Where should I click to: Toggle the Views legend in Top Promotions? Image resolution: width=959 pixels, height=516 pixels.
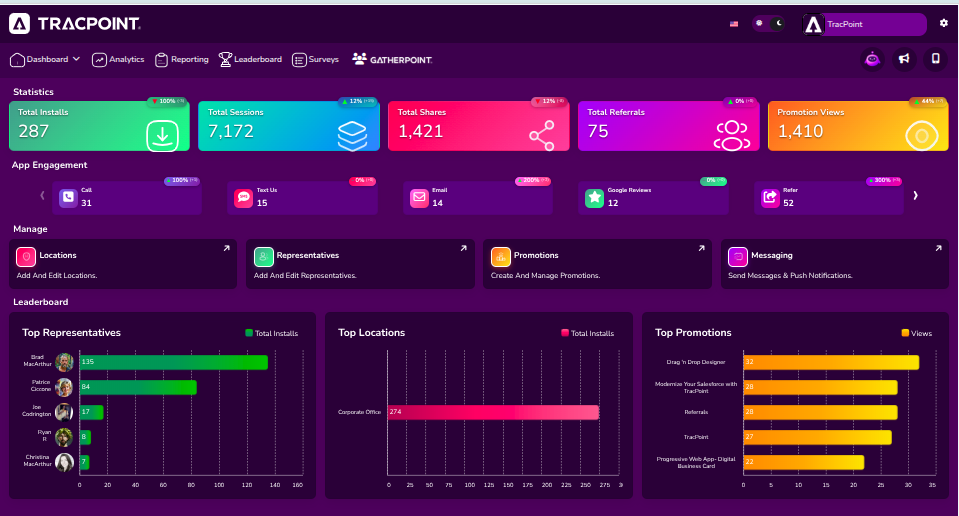(917, 333)
